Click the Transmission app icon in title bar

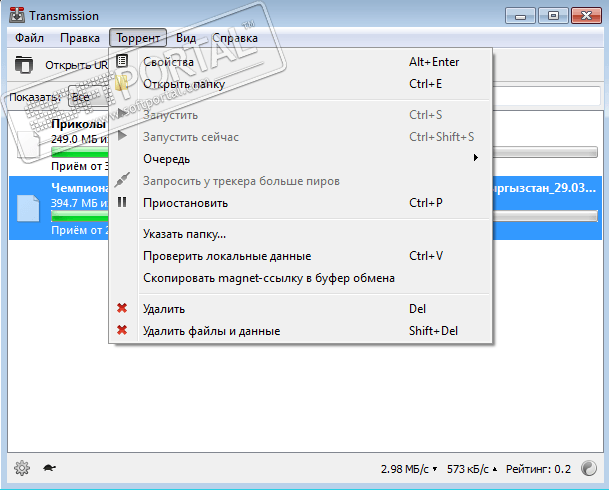[17, 15]
